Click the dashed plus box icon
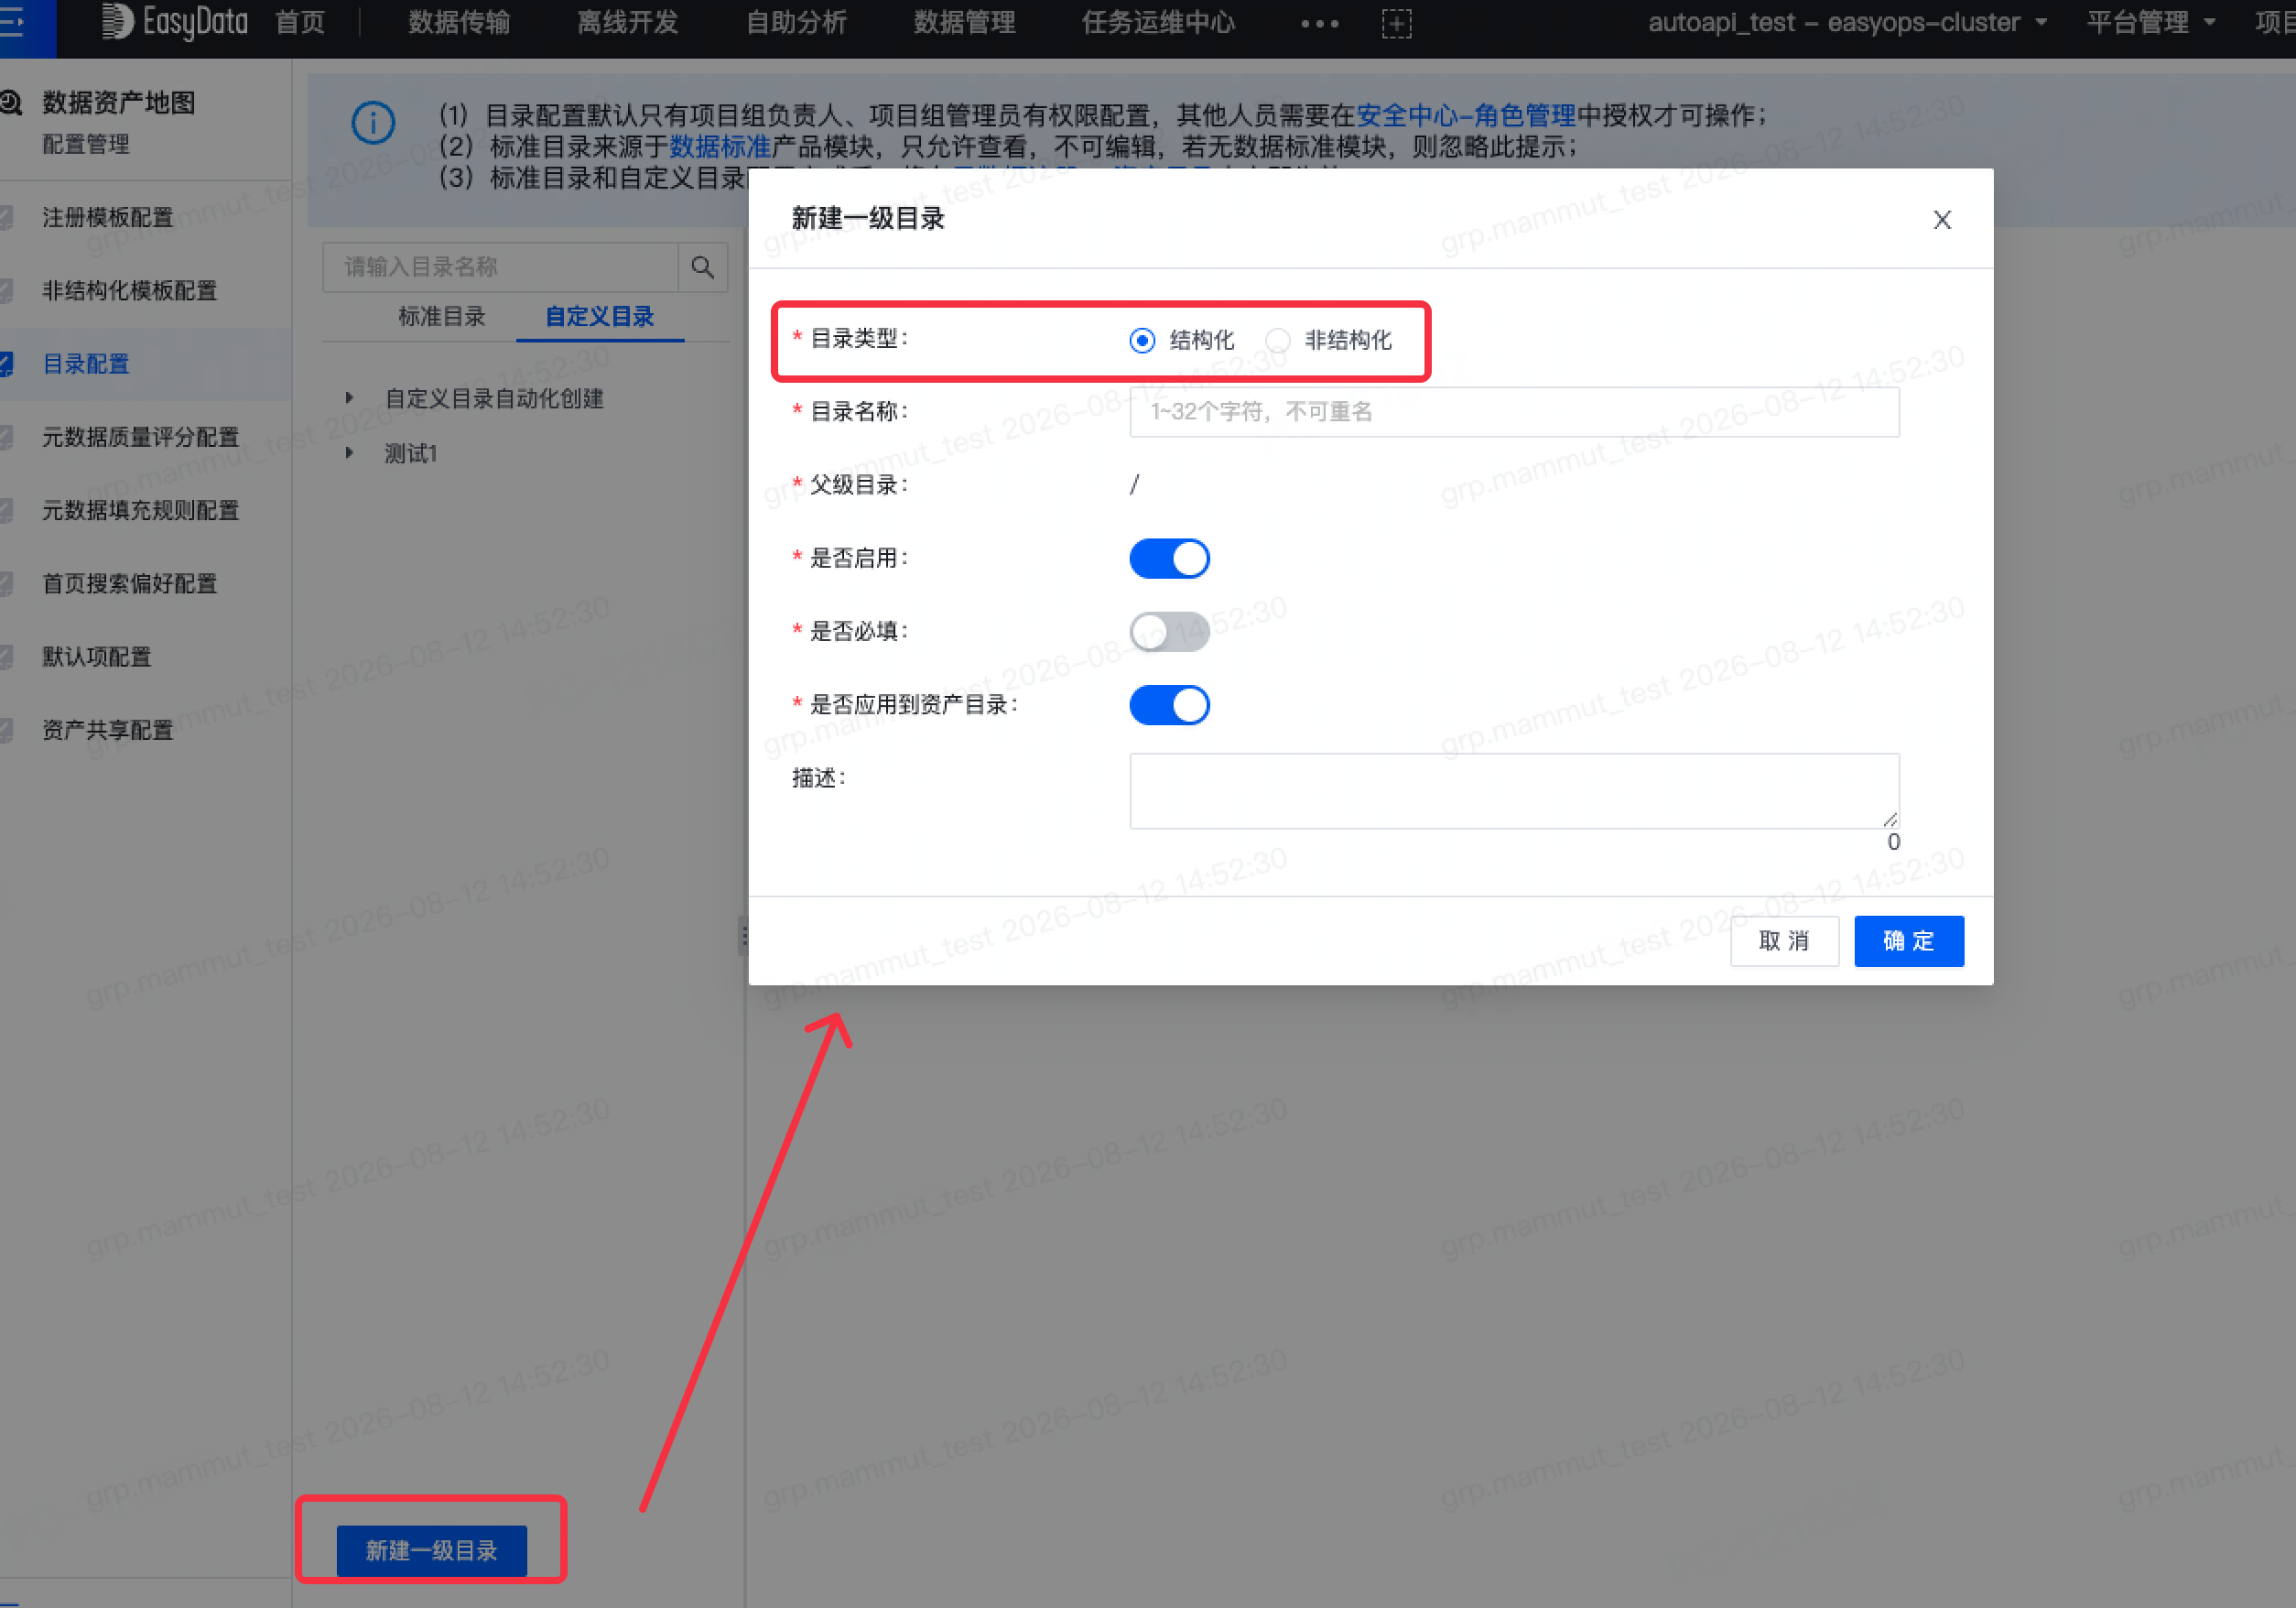 point(1396,23)
